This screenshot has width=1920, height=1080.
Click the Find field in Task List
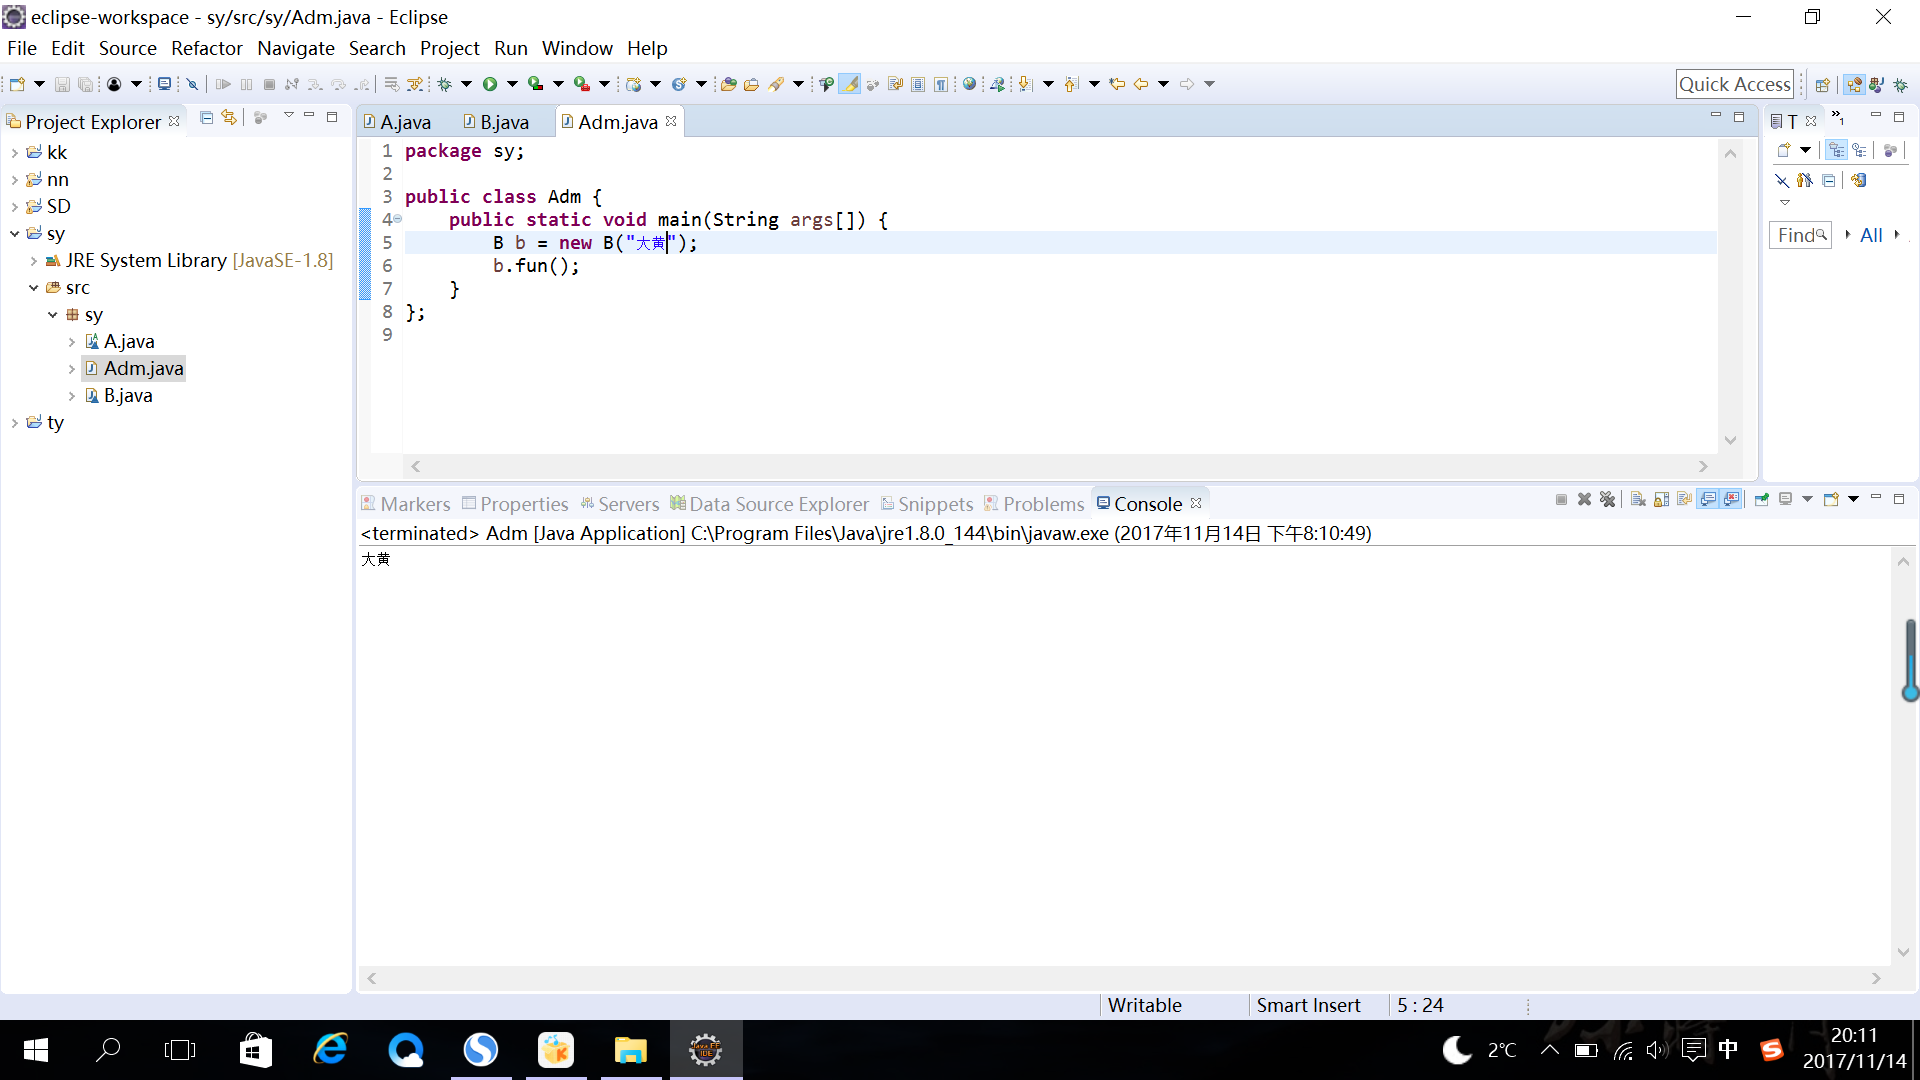[x=1799, y=235]
